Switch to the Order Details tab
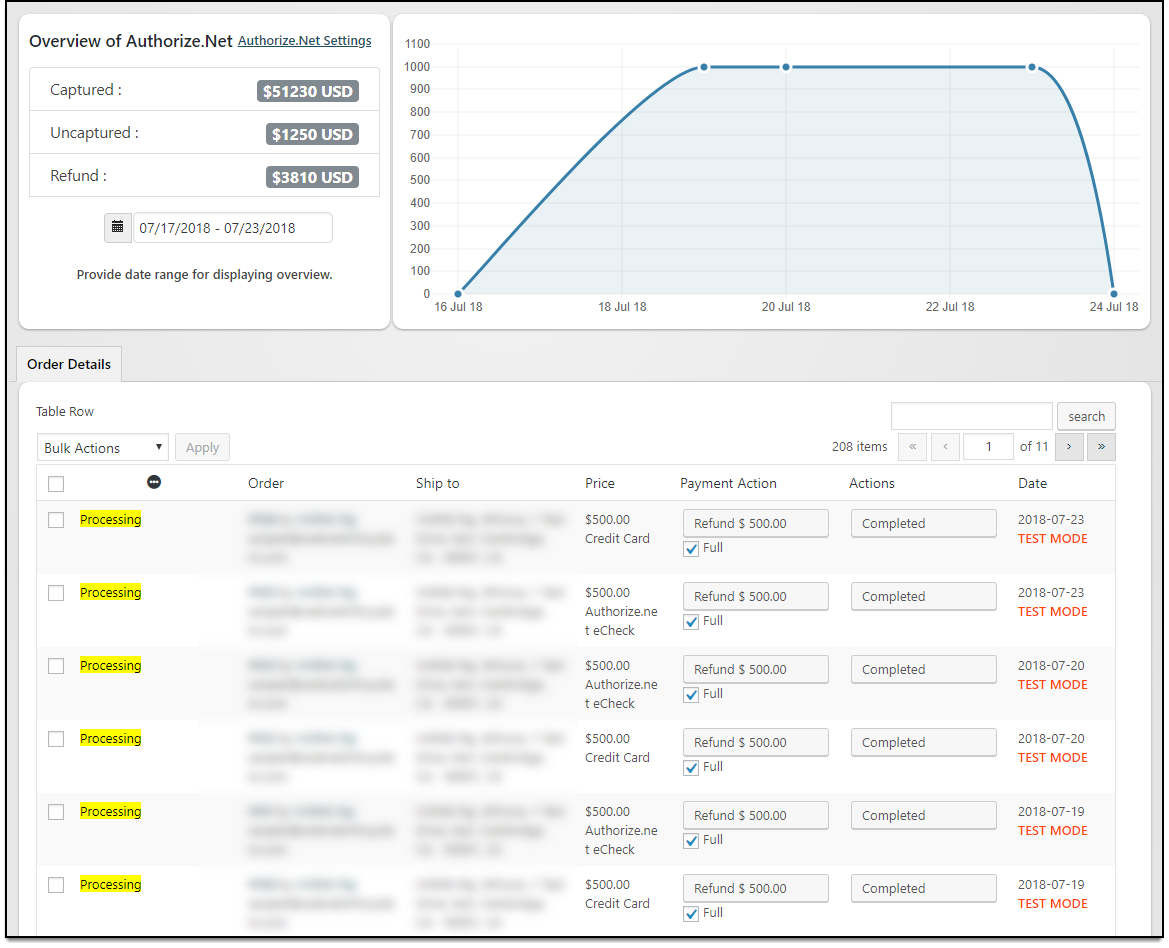This screenshot has width=1169, height=948. click(x=69, y=364)
